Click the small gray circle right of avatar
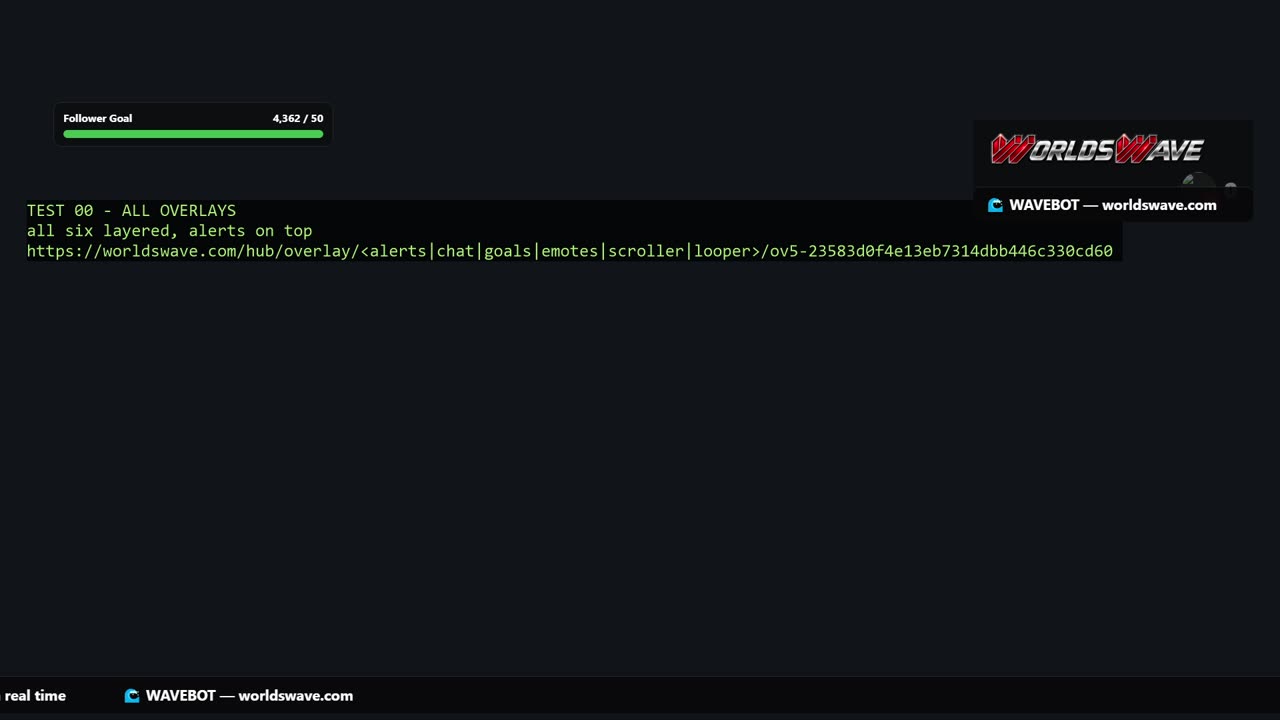1280x720 pixels. click(x=1231, y=187)
